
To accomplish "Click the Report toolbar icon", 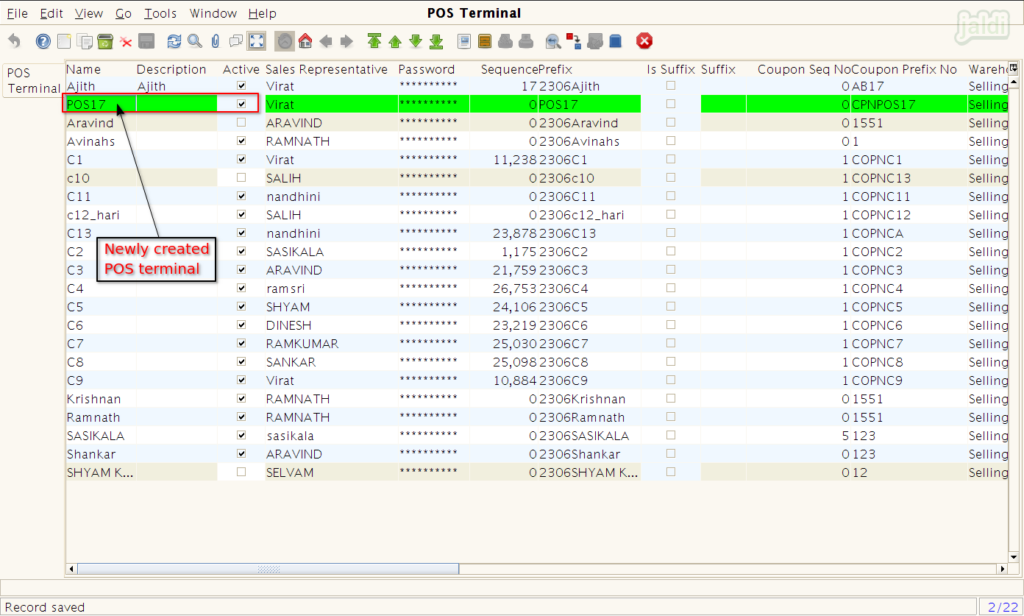I will (x=464, y=41).
